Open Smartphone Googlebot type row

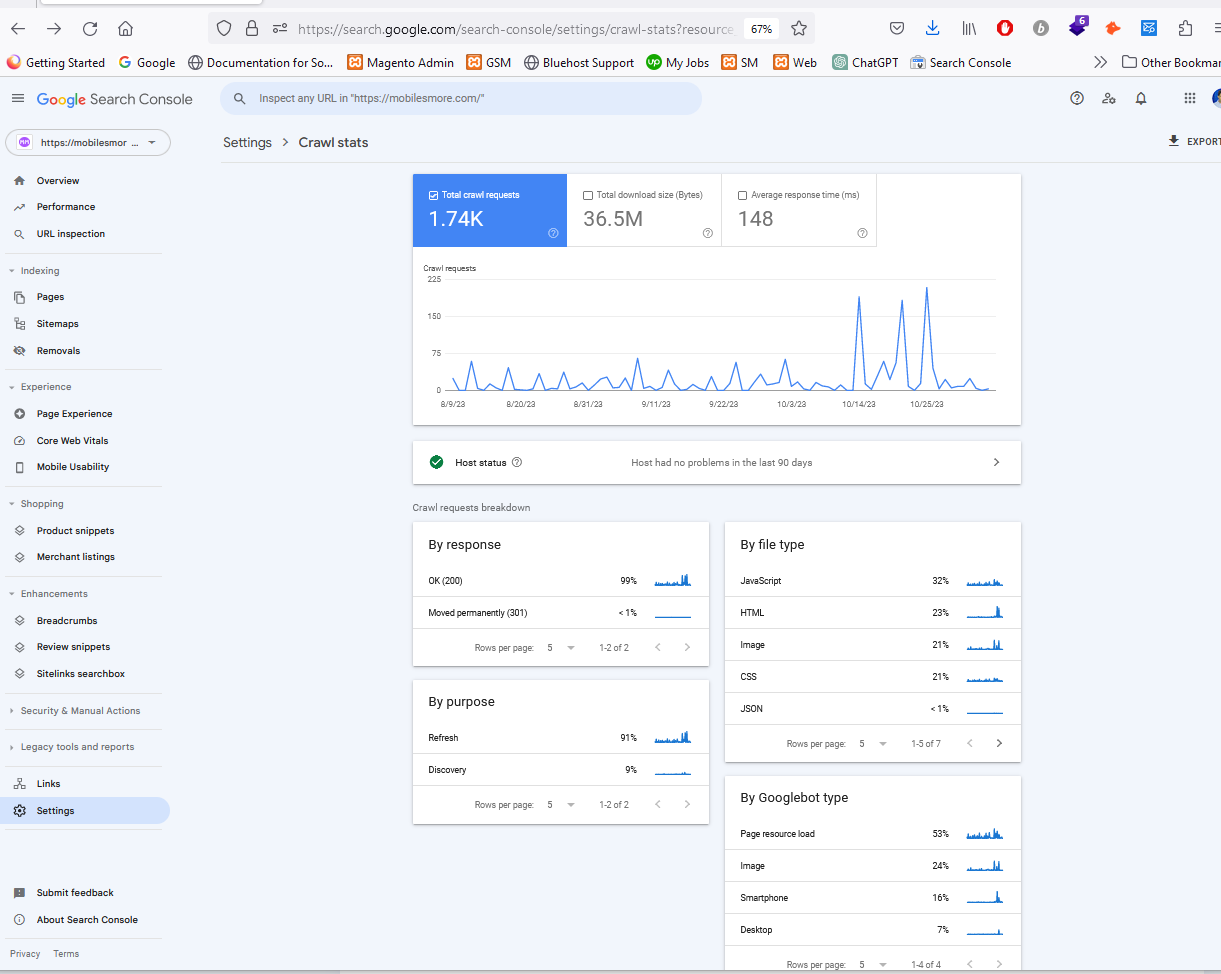872,897
